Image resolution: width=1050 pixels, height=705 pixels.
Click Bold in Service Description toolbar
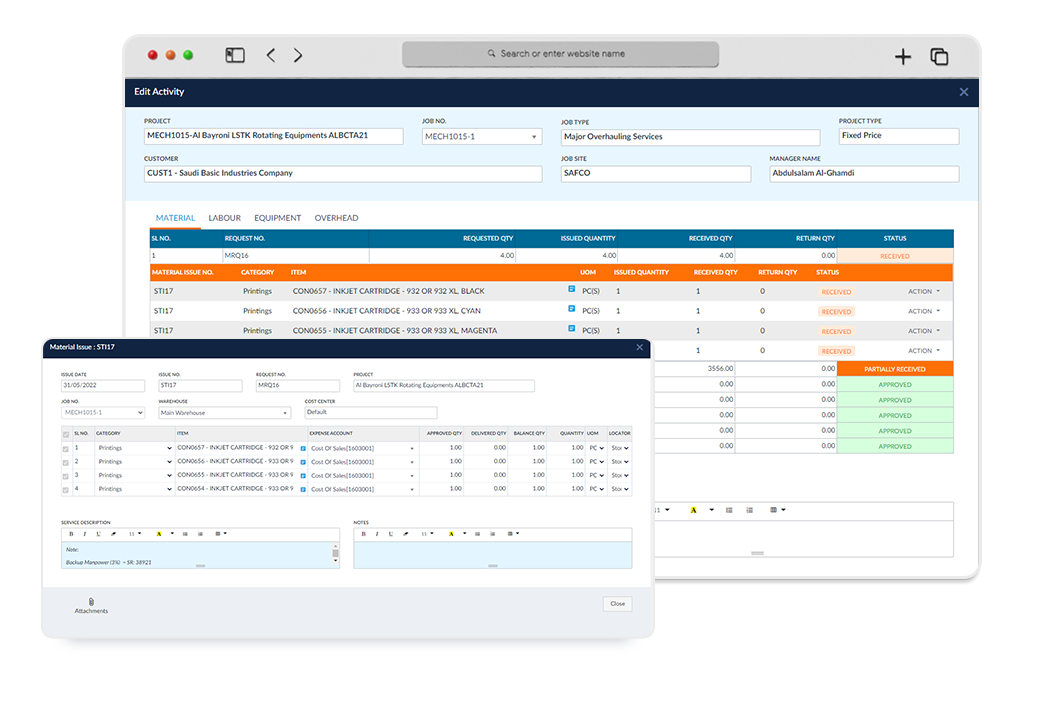coord(71,534)
